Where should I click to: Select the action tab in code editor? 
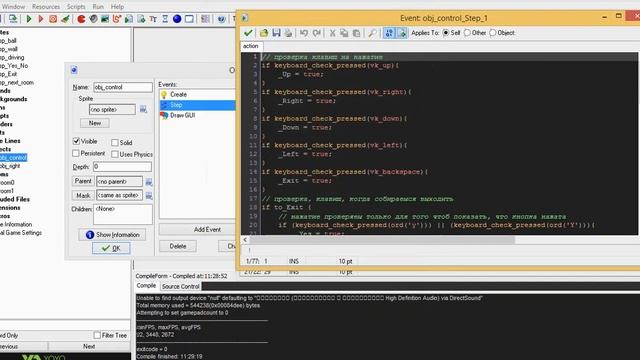[x=251, y=46]
